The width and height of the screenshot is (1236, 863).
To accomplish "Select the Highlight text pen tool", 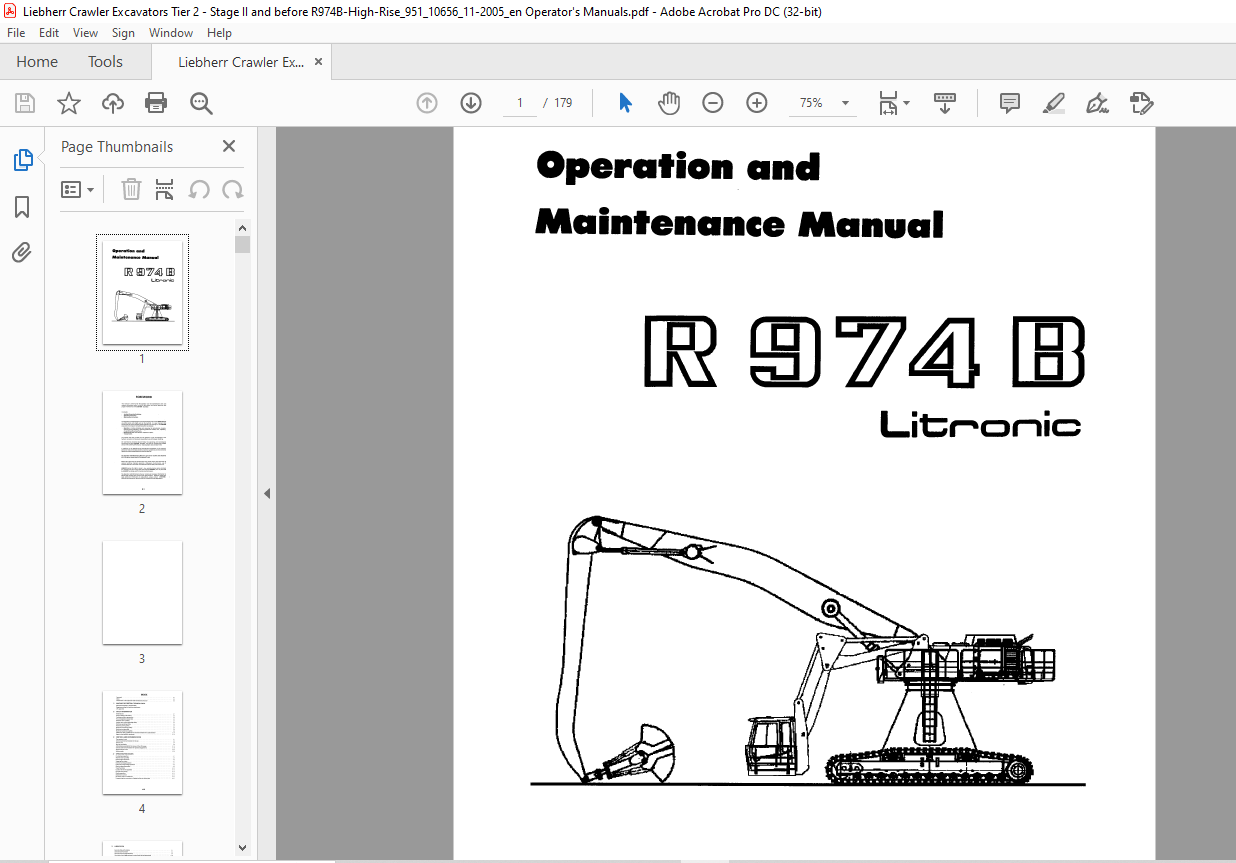I will pyautogui.click(x=1054, y=103).
